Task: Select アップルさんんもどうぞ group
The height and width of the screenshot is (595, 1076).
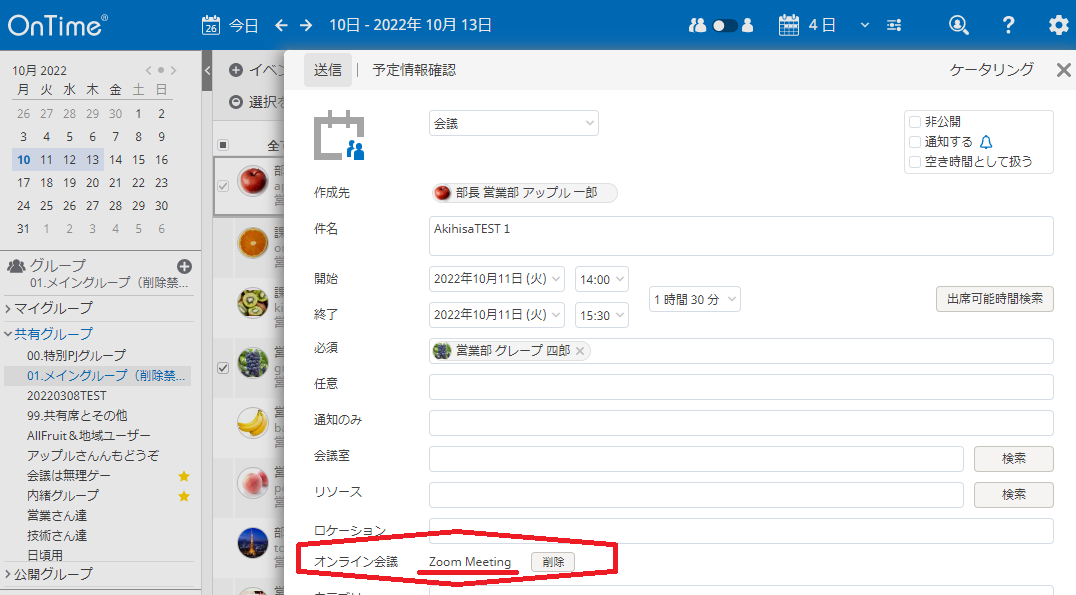Action: click(x=93, y=456)
